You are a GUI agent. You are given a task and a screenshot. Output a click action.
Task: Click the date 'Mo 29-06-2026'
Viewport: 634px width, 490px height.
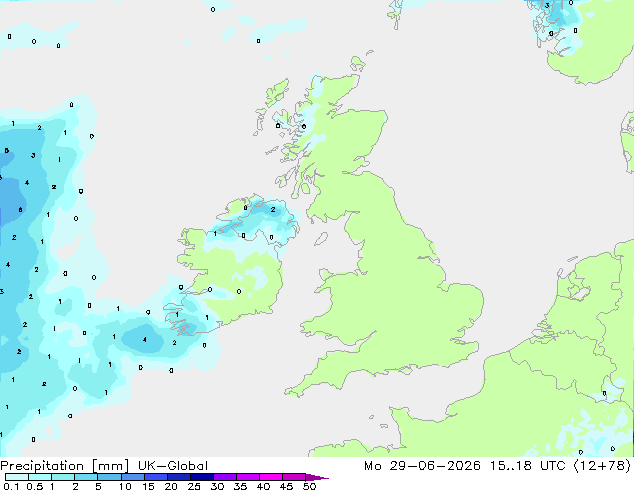coord(422,466)
